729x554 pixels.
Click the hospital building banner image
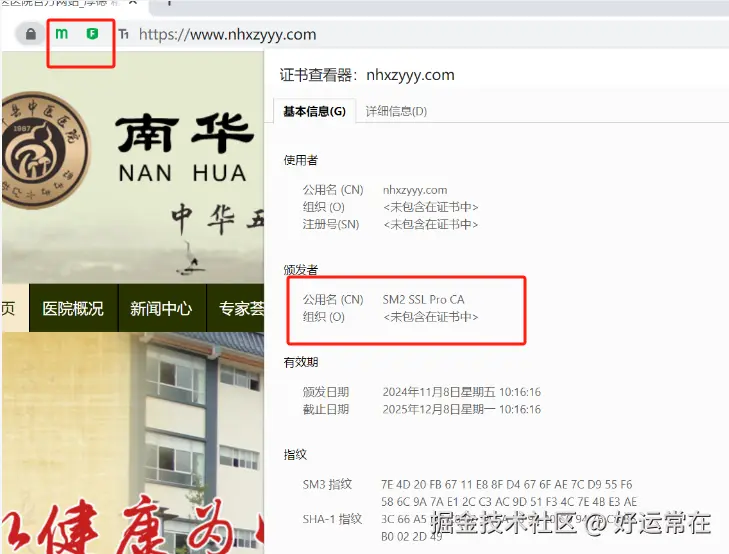[x=133, y=443]
